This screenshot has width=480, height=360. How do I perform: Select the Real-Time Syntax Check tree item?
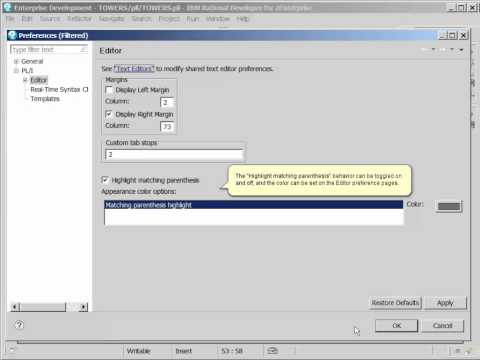pos(59,89)
